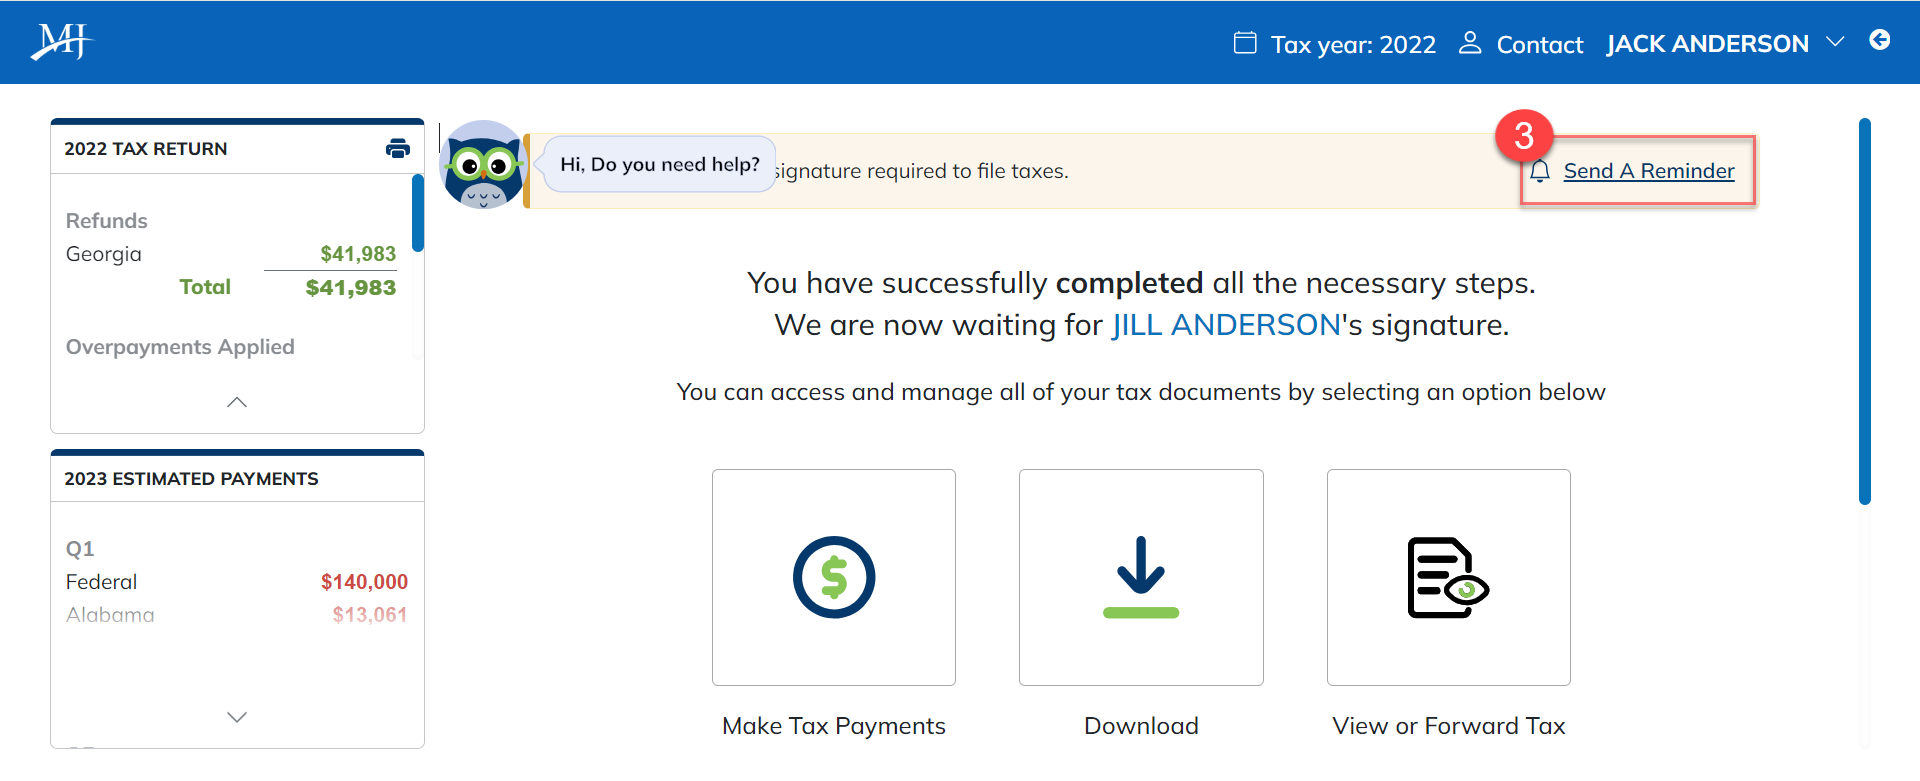1920x781 pixels.
Task: Print the 2022 tax return
Action: 397,149
